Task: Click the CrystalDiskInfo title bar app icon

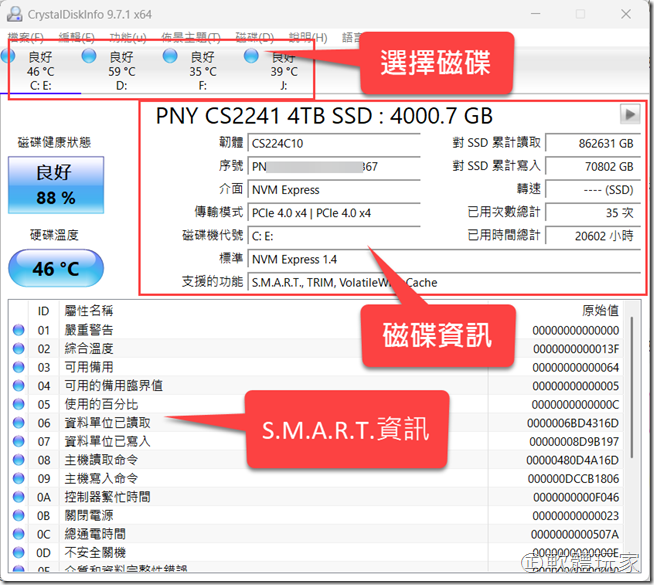Action: tap(14, 15)
